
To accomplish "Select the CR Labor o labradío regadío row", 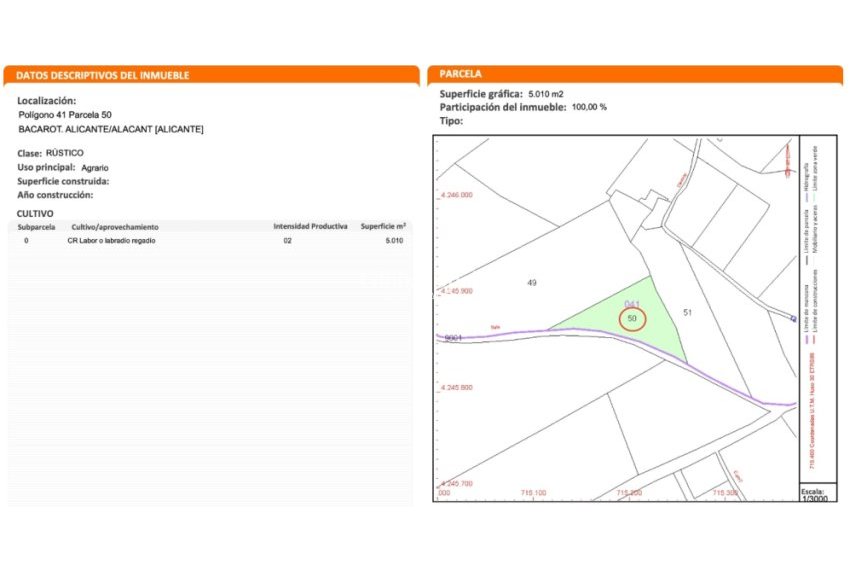I will coord(112,241).
